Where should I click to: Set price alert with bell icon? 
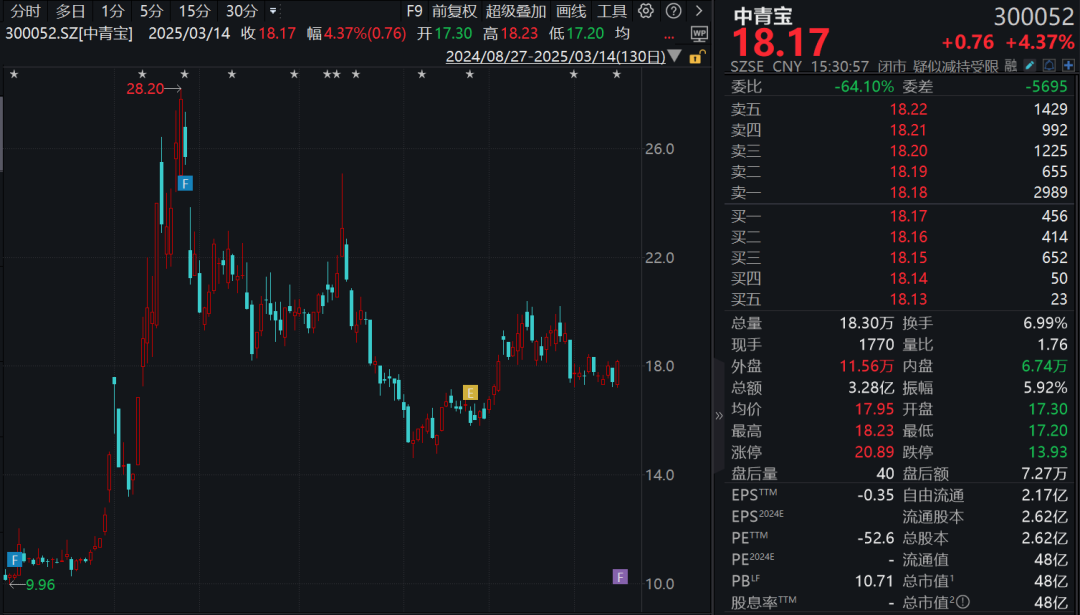tap(1049, 66)
